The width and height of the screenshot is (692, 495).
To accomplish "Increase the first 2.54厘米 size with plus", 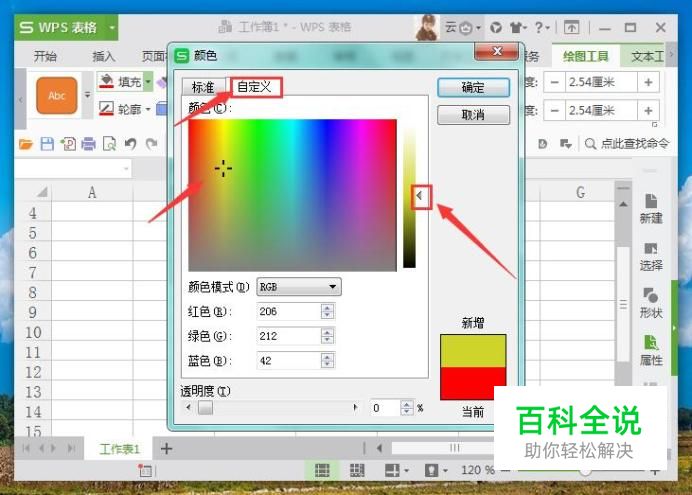I will (648, 82).
